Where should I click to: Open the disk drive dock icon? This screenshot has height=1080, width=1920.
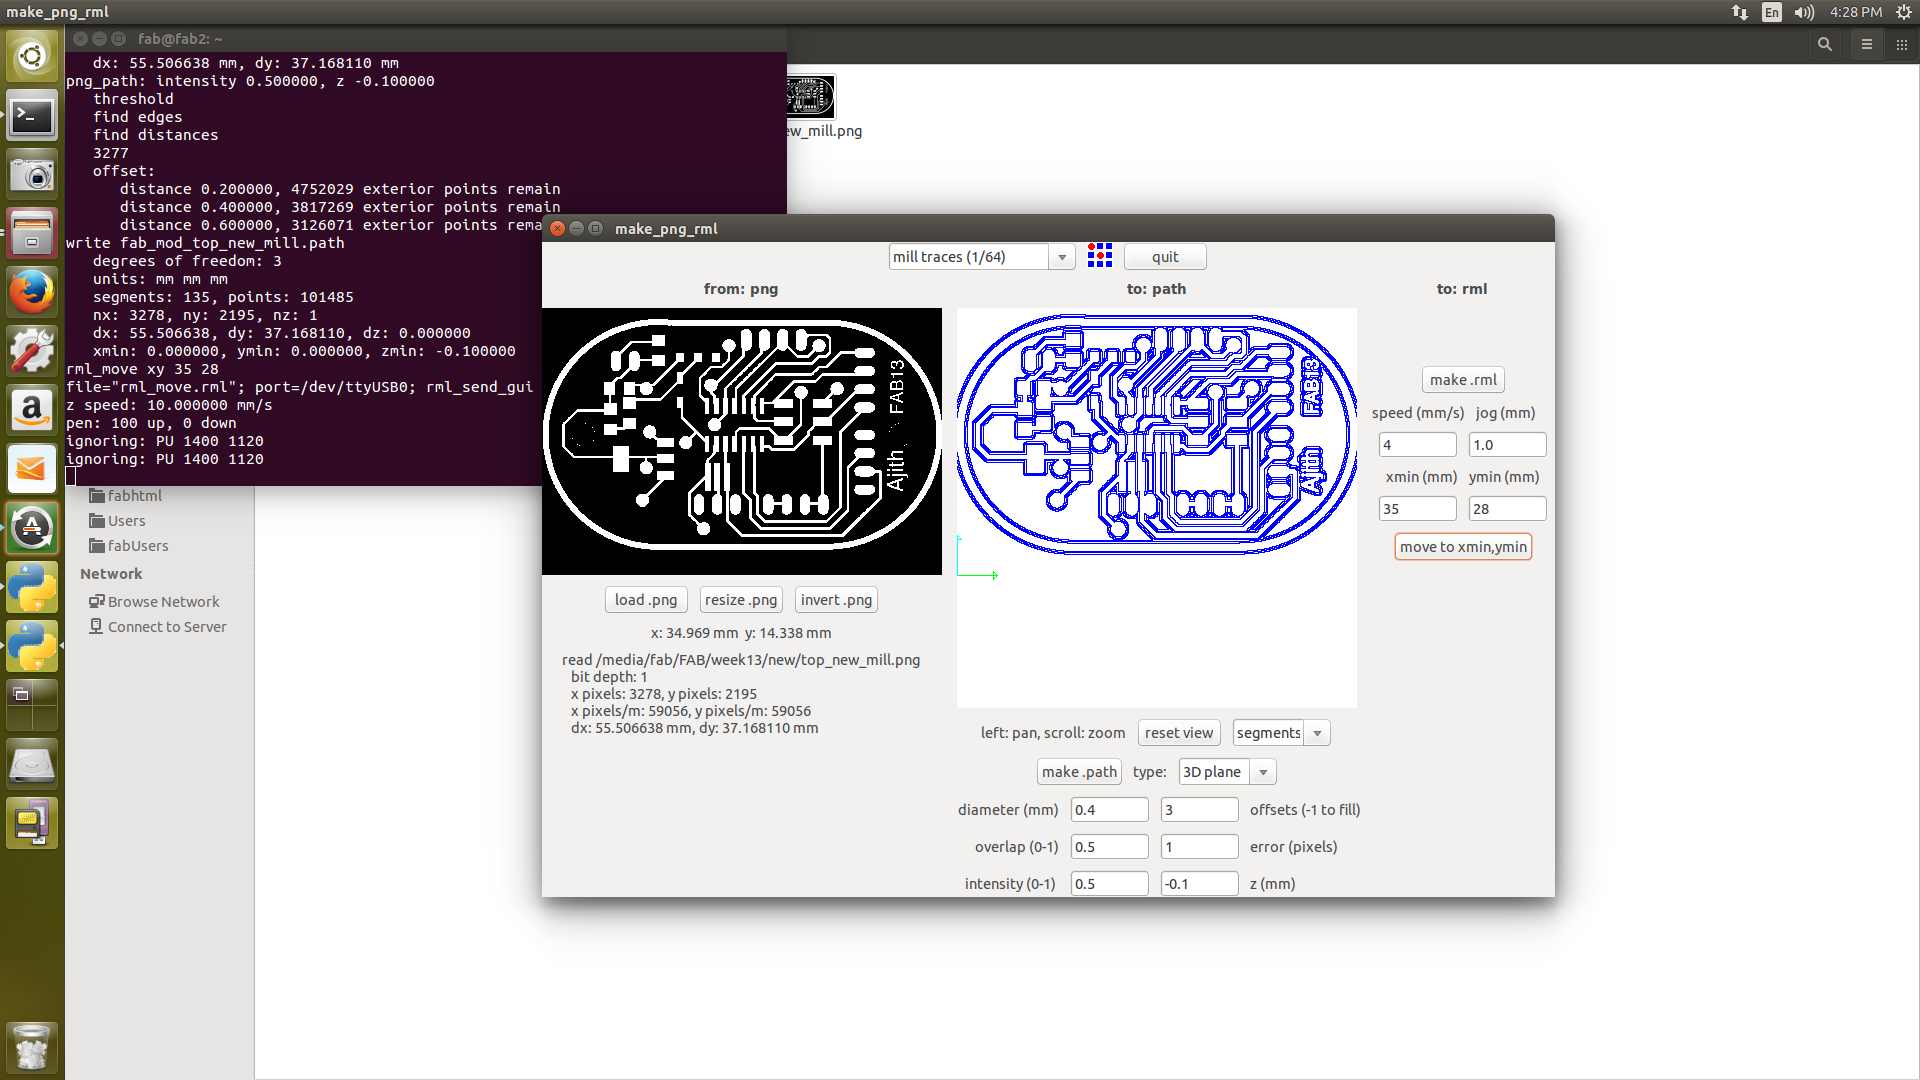[x=32, y=764]
